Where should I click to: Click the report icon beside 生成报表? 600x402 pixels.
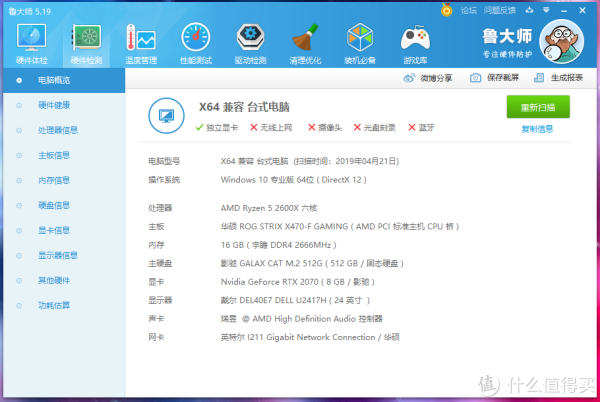[539, 78]
